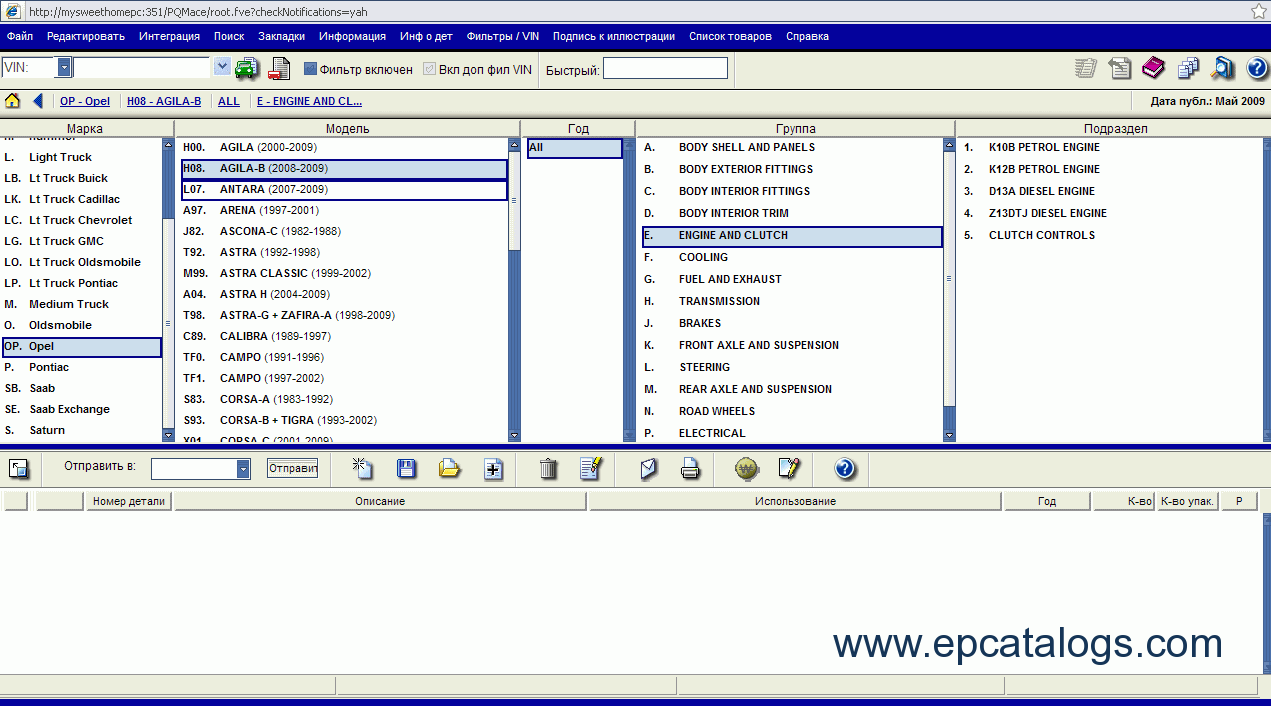
Task: Click the trash can delete icon
Action: tap(548, 468)
